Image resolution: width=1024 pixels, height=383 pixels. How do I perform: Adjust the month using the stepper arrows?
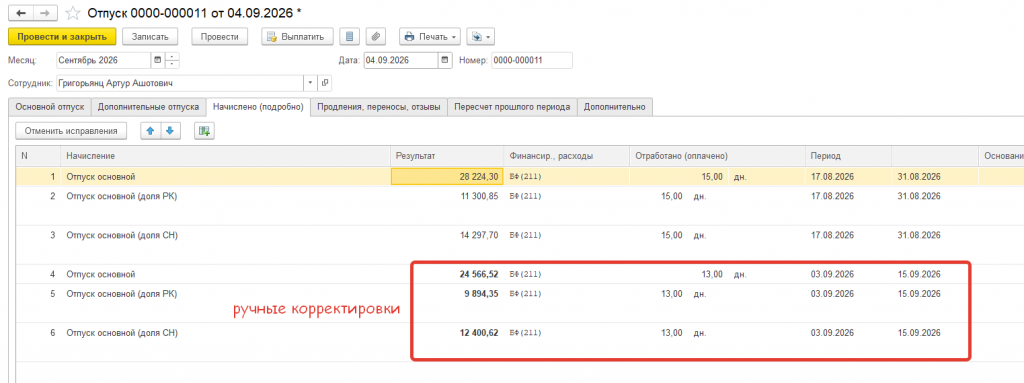click(x=172, y=60)
